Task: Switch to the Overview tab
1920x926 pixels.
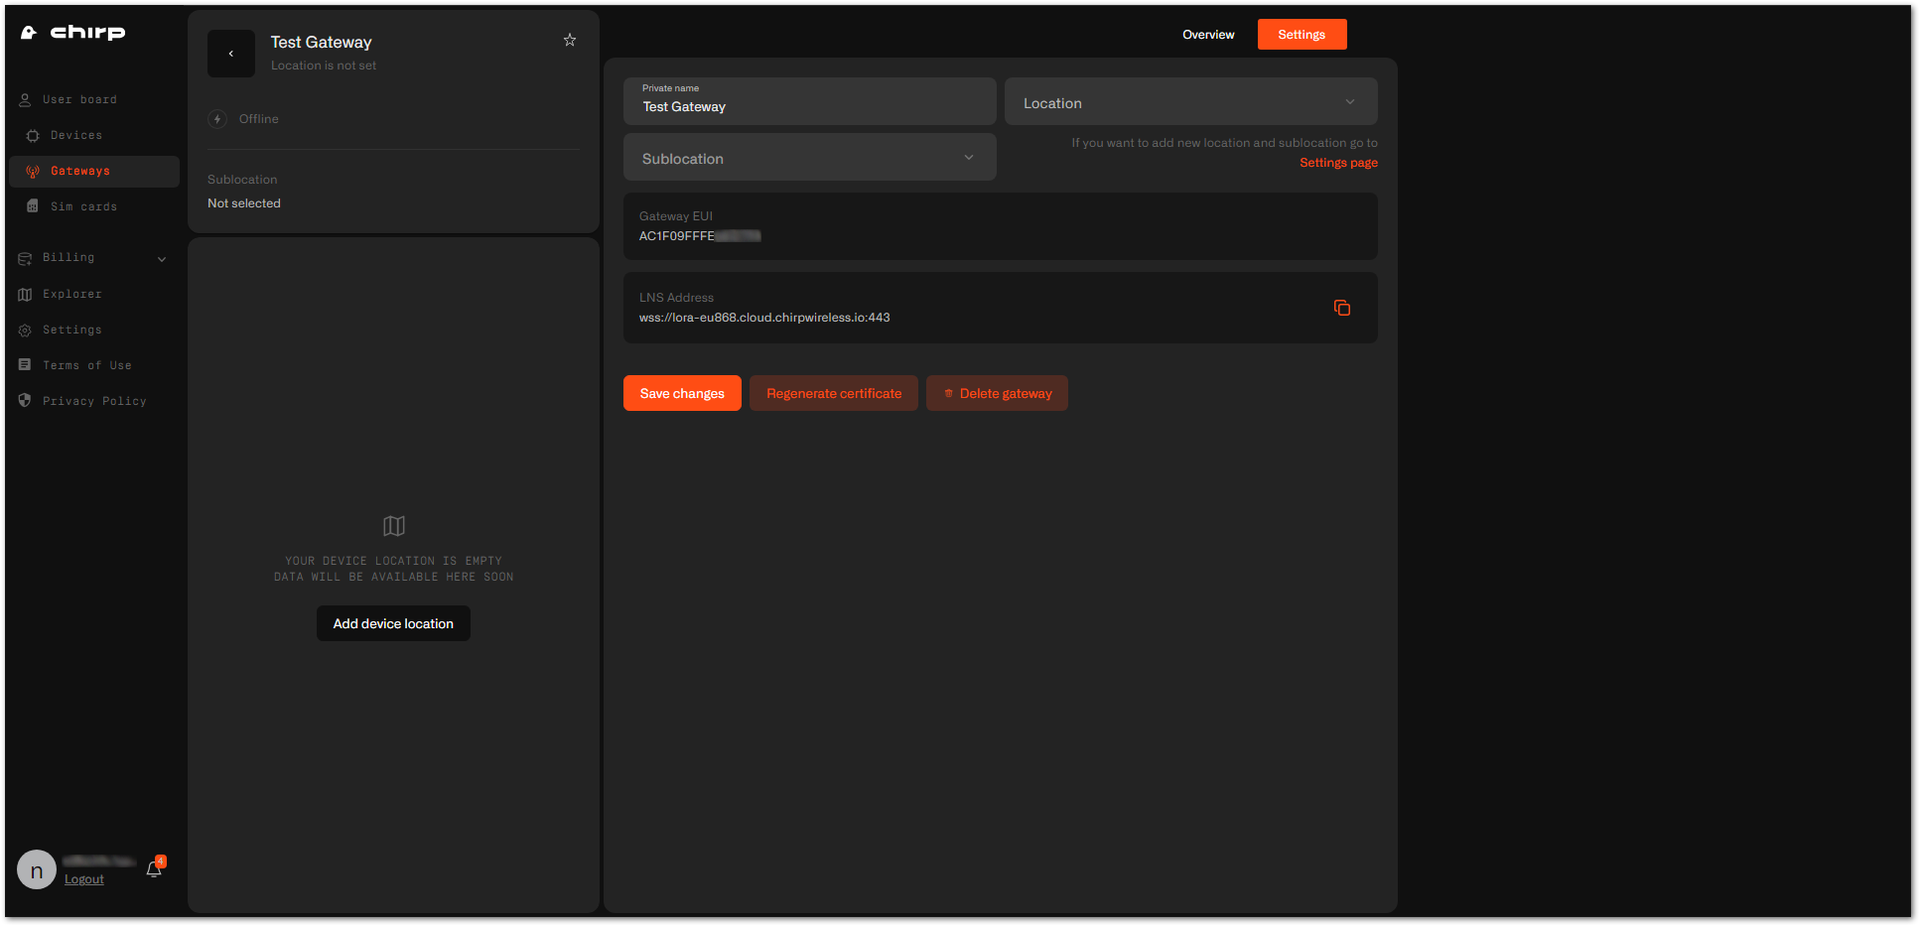Action: pyautogui.click(x=1208, y=34)
